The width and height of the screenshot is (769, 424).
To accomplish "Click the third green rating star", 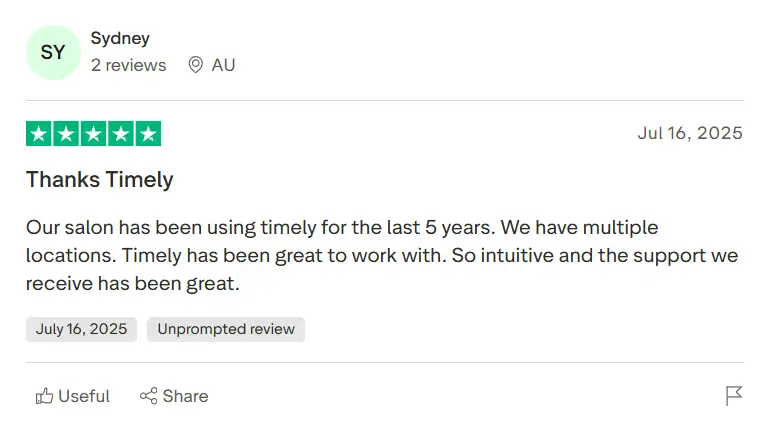I will [93, 134].
